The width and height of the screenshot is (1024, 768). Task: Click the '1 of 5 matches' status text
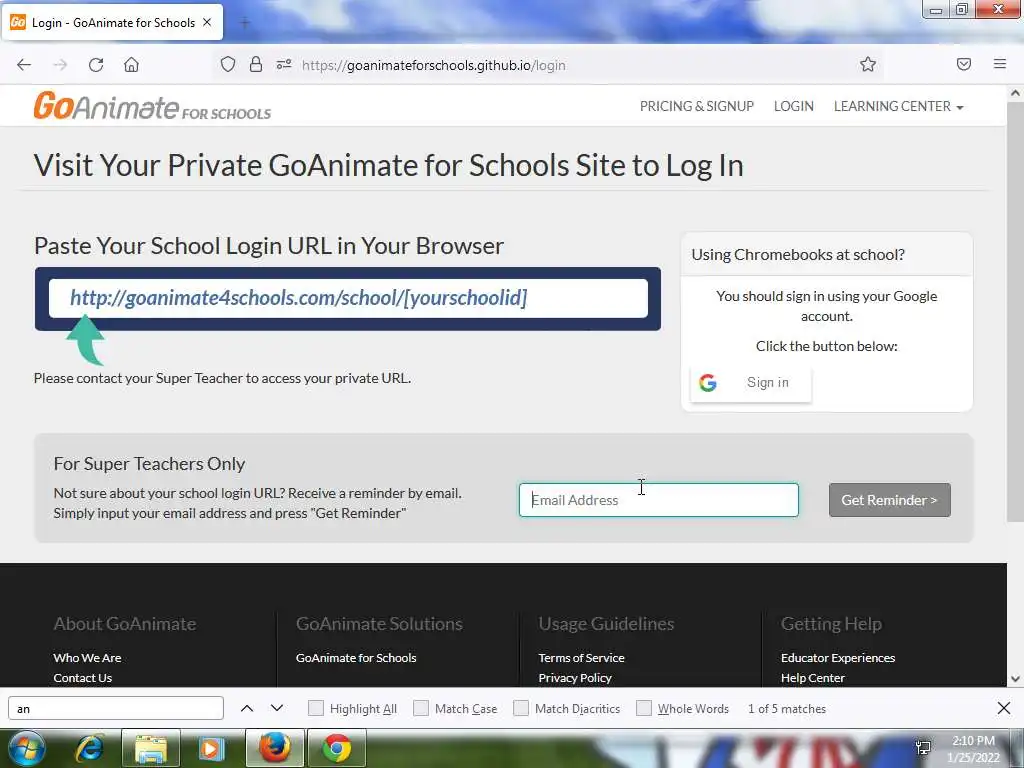(x=787, y=709)
